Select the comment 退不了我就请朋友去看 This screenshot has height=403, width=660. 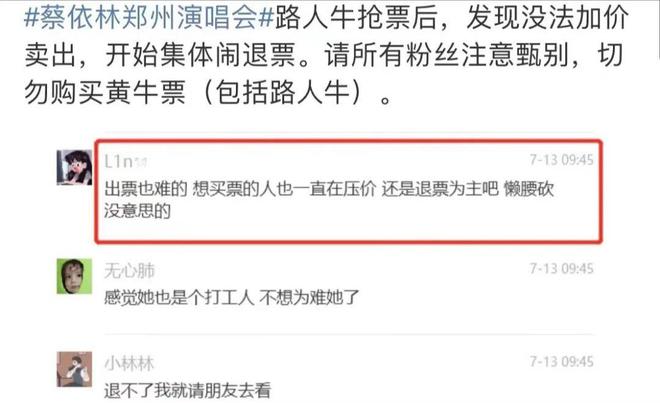pyautogui.click(x=187, y=390)
